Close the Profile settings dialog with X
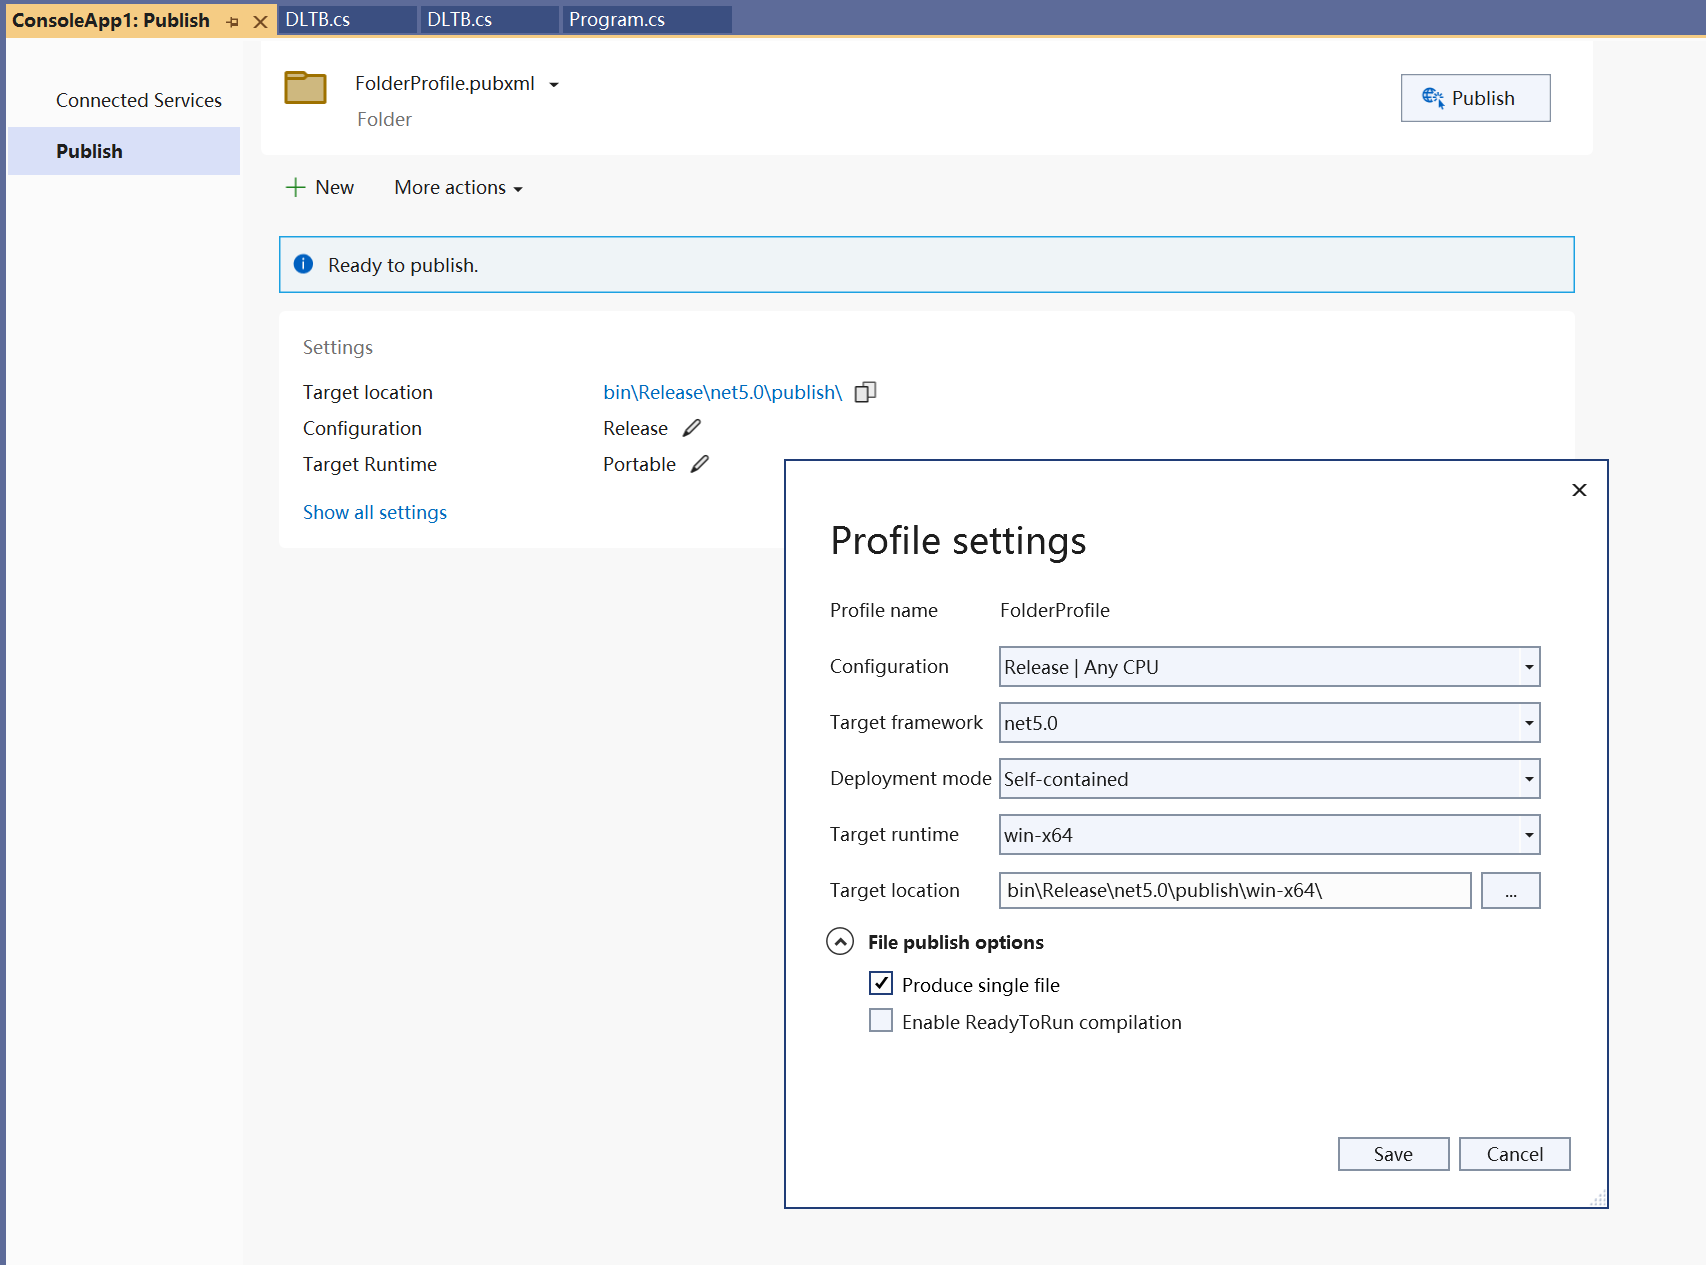Viewport: 1706px width, 1265px height. (1579, 490)
